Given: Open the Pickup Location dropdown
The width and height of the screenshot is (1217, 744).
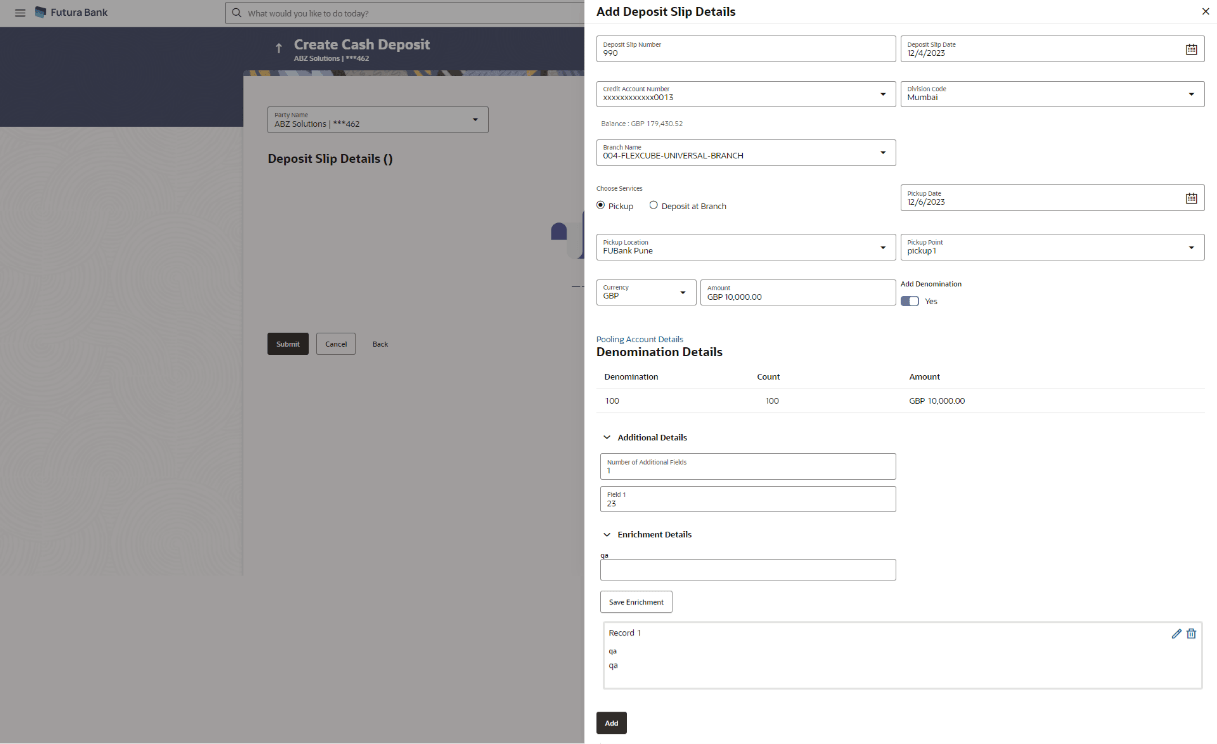Looking at the screenshot, I should pyautogui.click(x=882, y=247).
